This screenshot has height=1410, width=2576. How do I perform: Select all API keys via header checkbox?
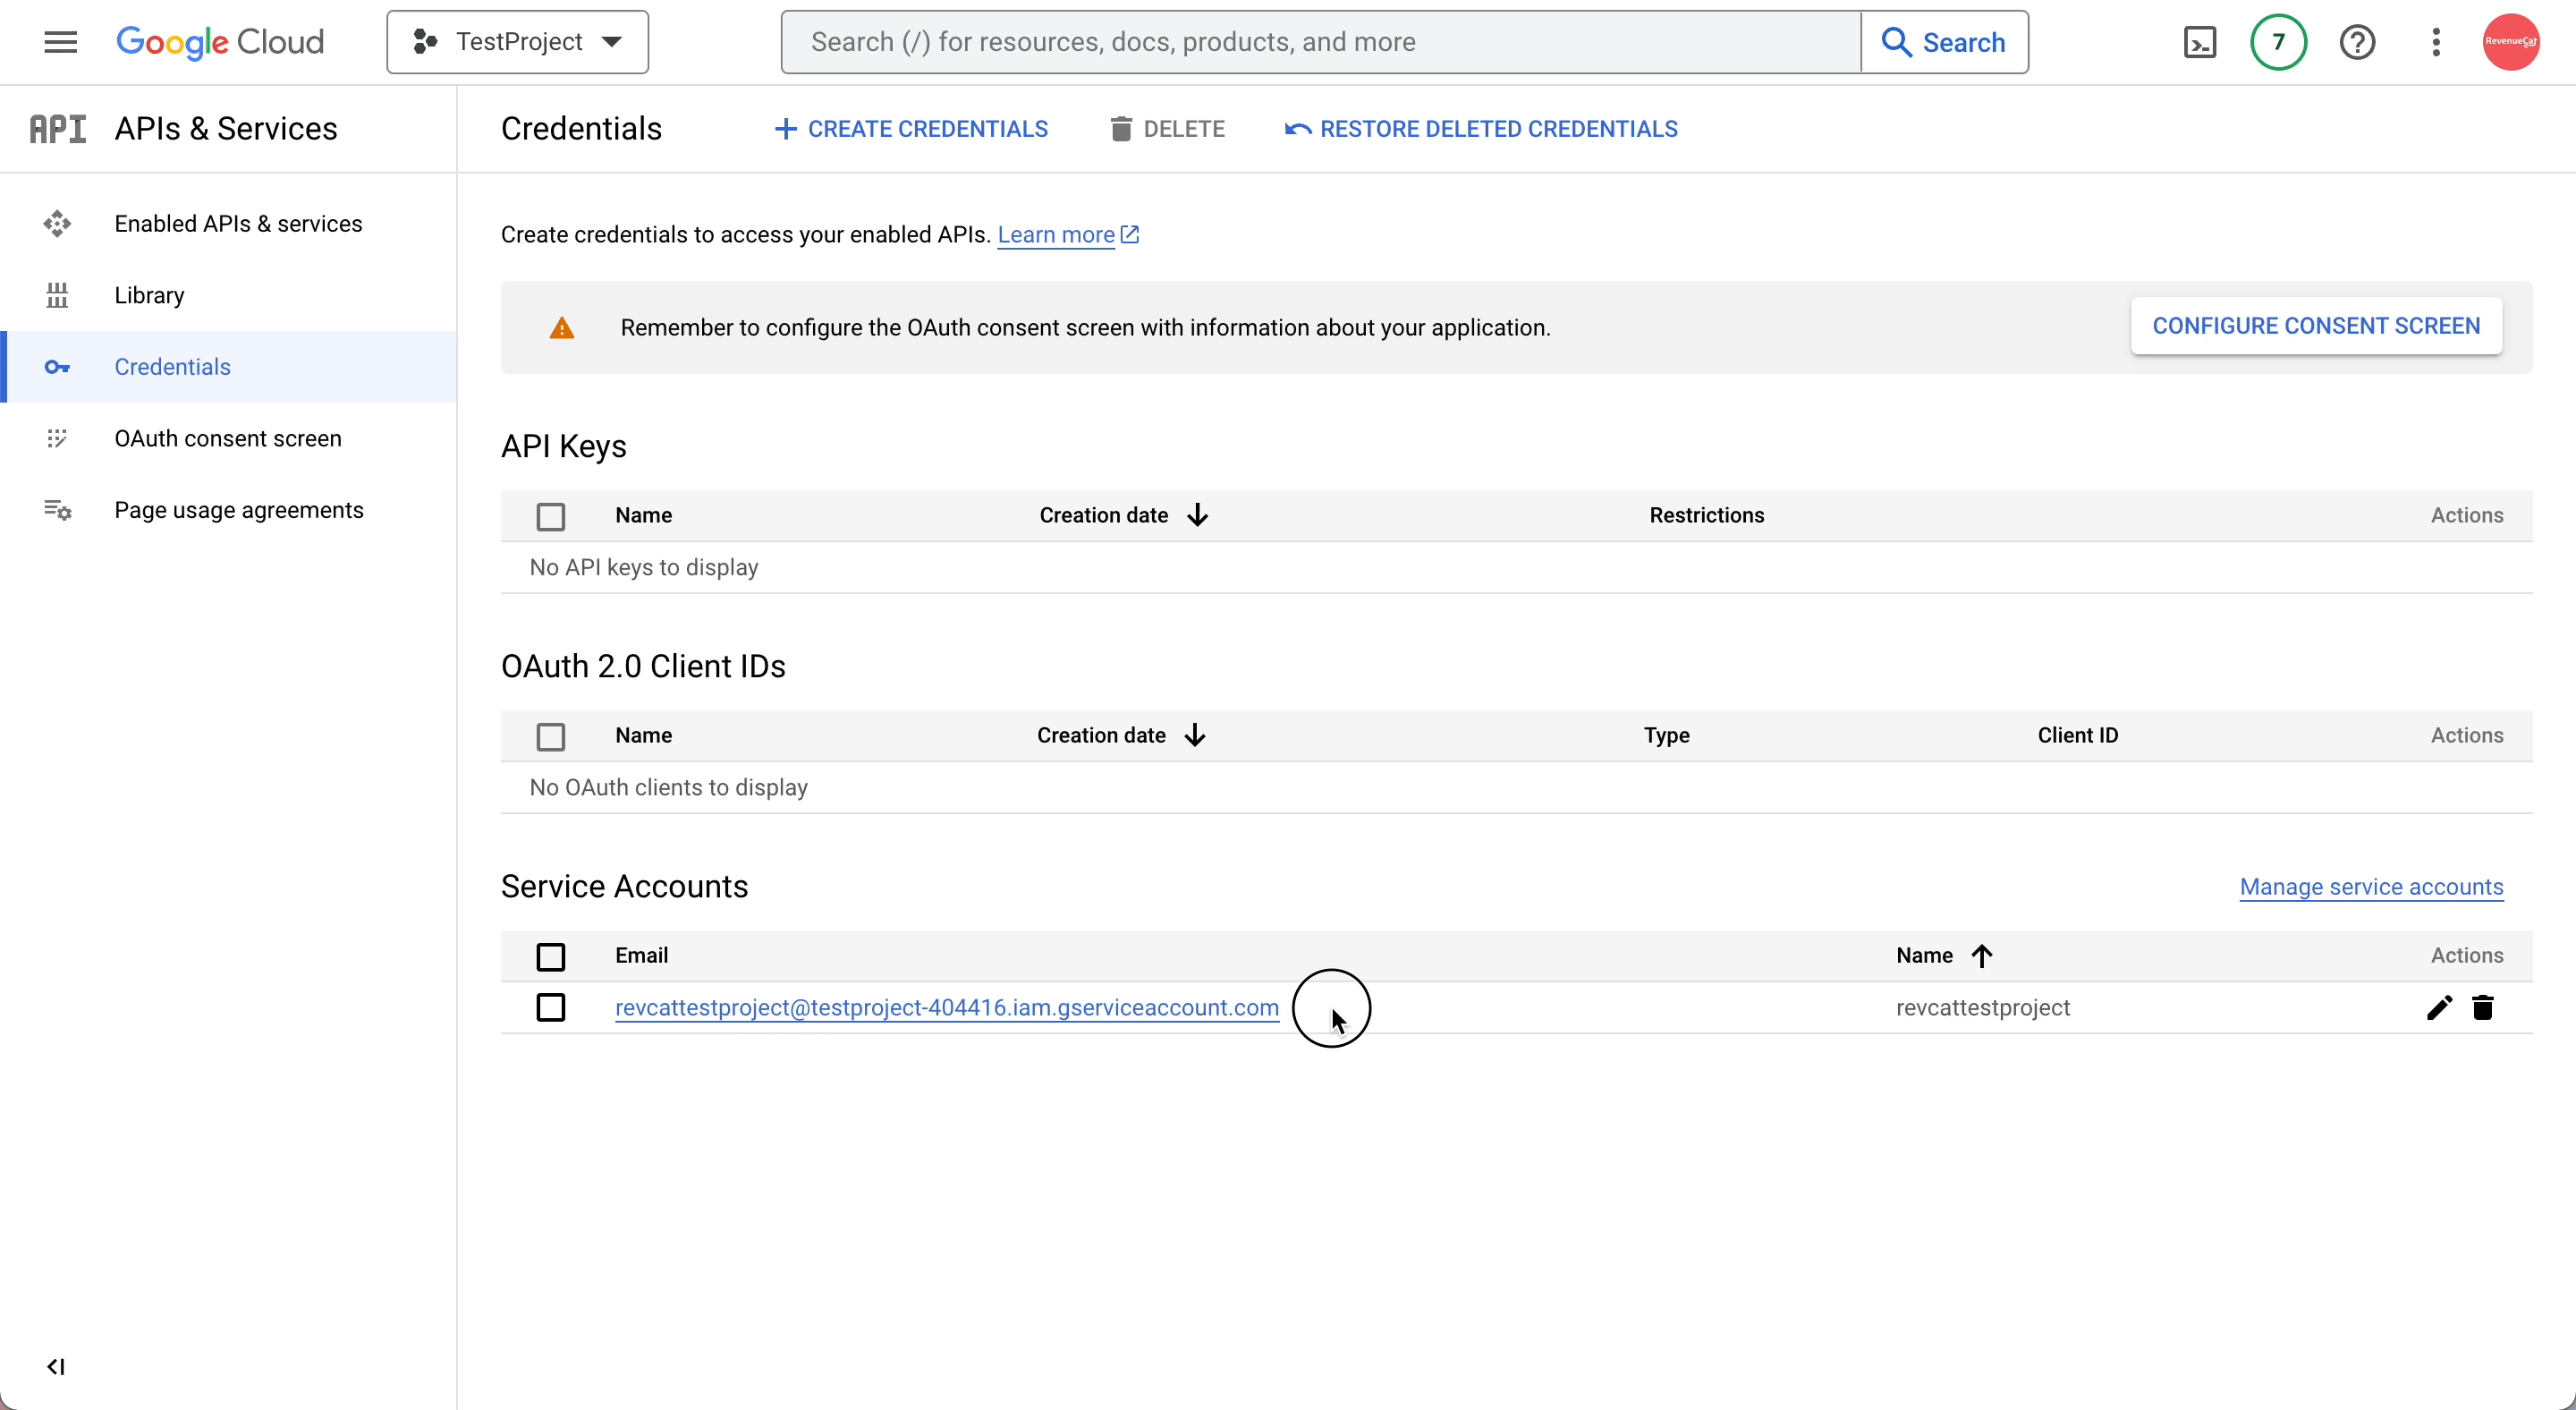click(551, 515)
